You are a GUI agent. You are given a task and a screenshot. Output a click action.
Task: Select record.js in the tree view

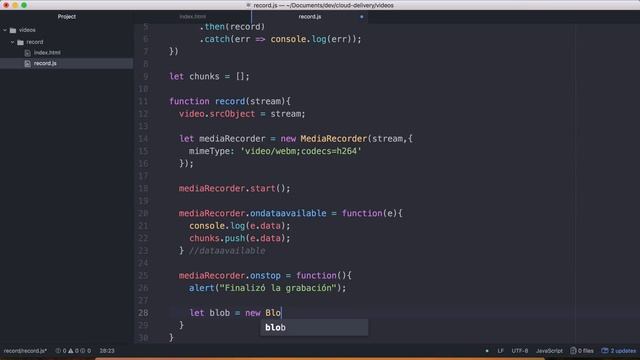tap(45, 63)
